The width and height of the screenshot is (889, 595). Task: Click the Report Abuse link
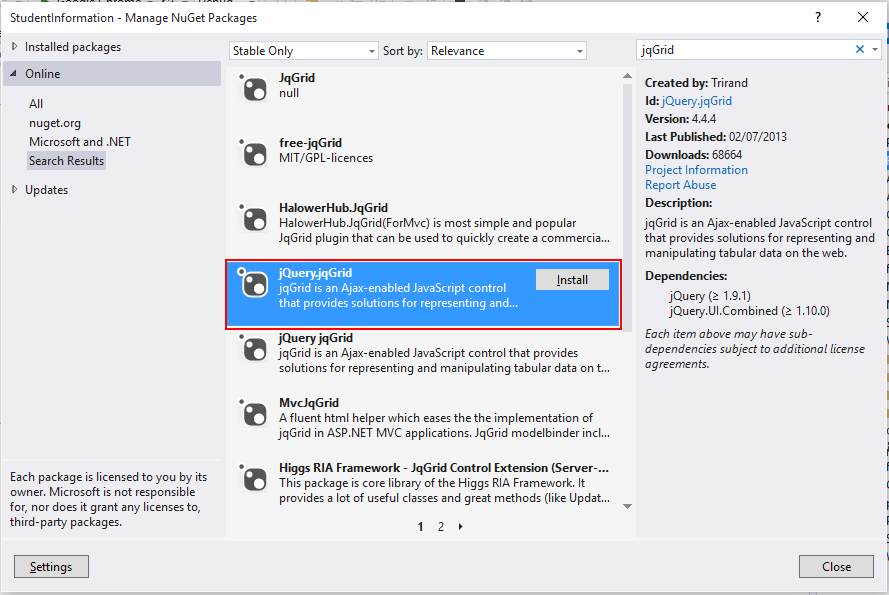click(x=680, y=185)
